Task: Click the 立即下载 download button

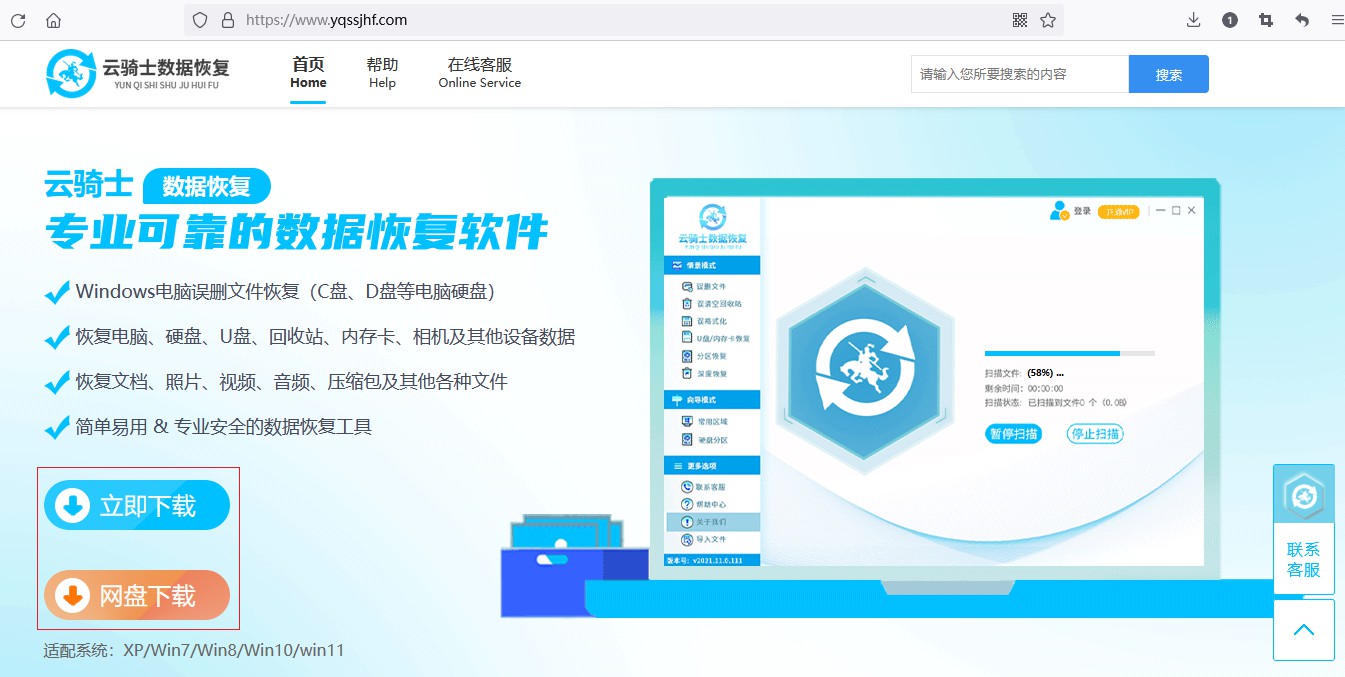Action: 137,506
